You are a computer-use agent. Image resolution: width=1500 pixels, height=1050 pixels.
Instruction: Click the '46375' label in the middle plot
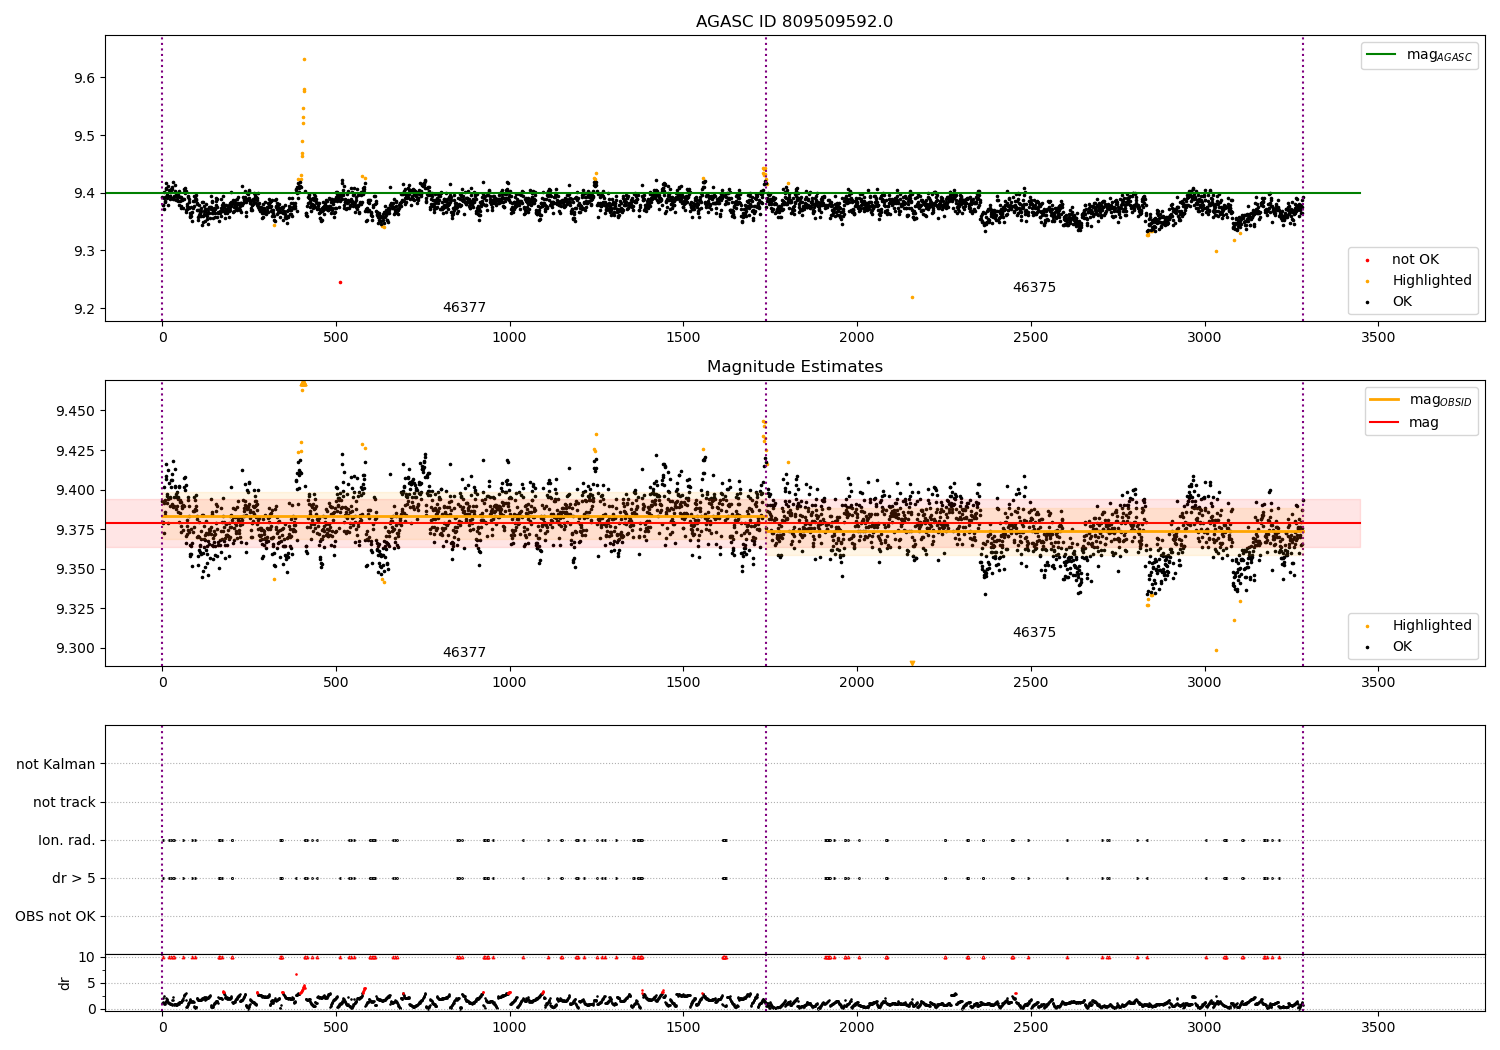point(1034,633)
